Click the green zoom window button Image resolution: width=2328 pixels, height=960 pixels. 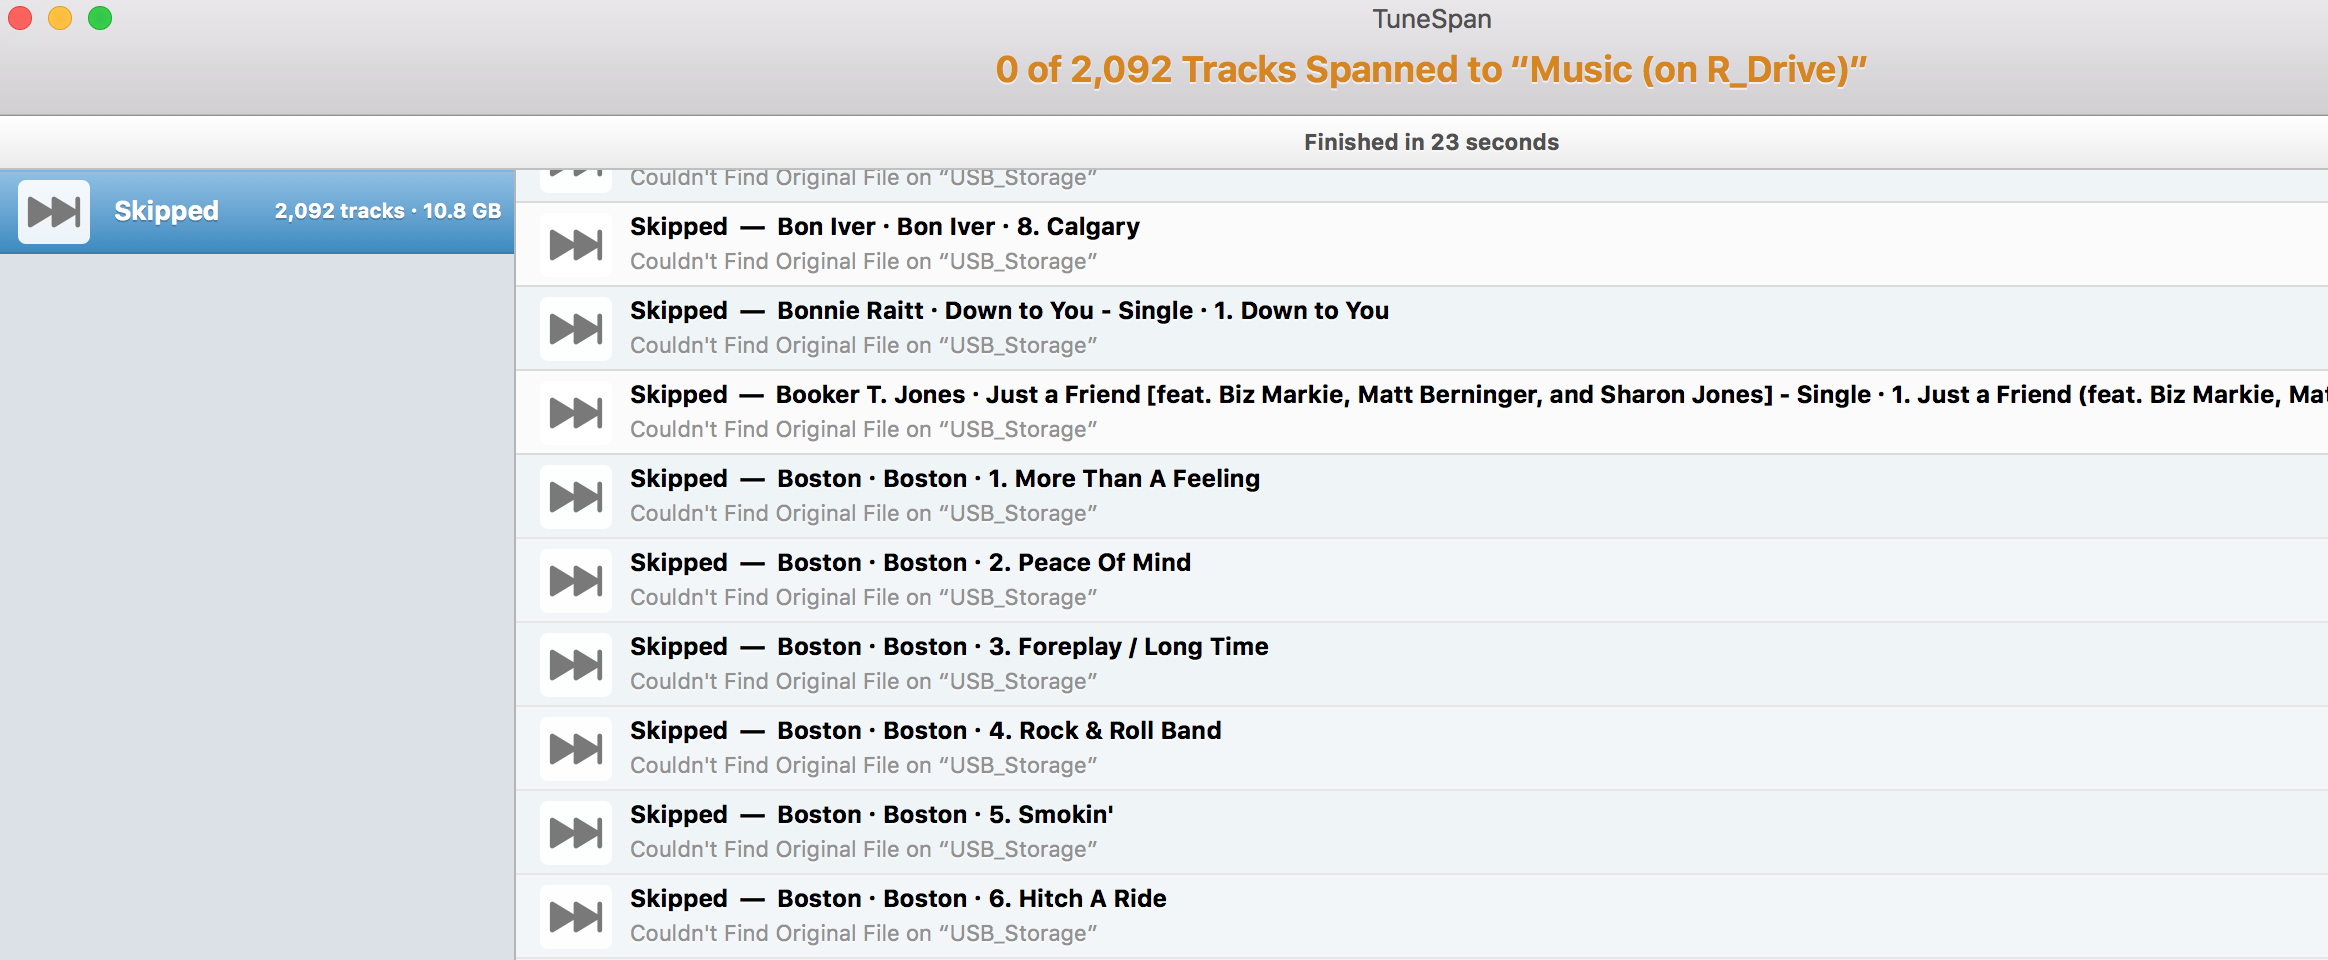[x=100, y=18]
